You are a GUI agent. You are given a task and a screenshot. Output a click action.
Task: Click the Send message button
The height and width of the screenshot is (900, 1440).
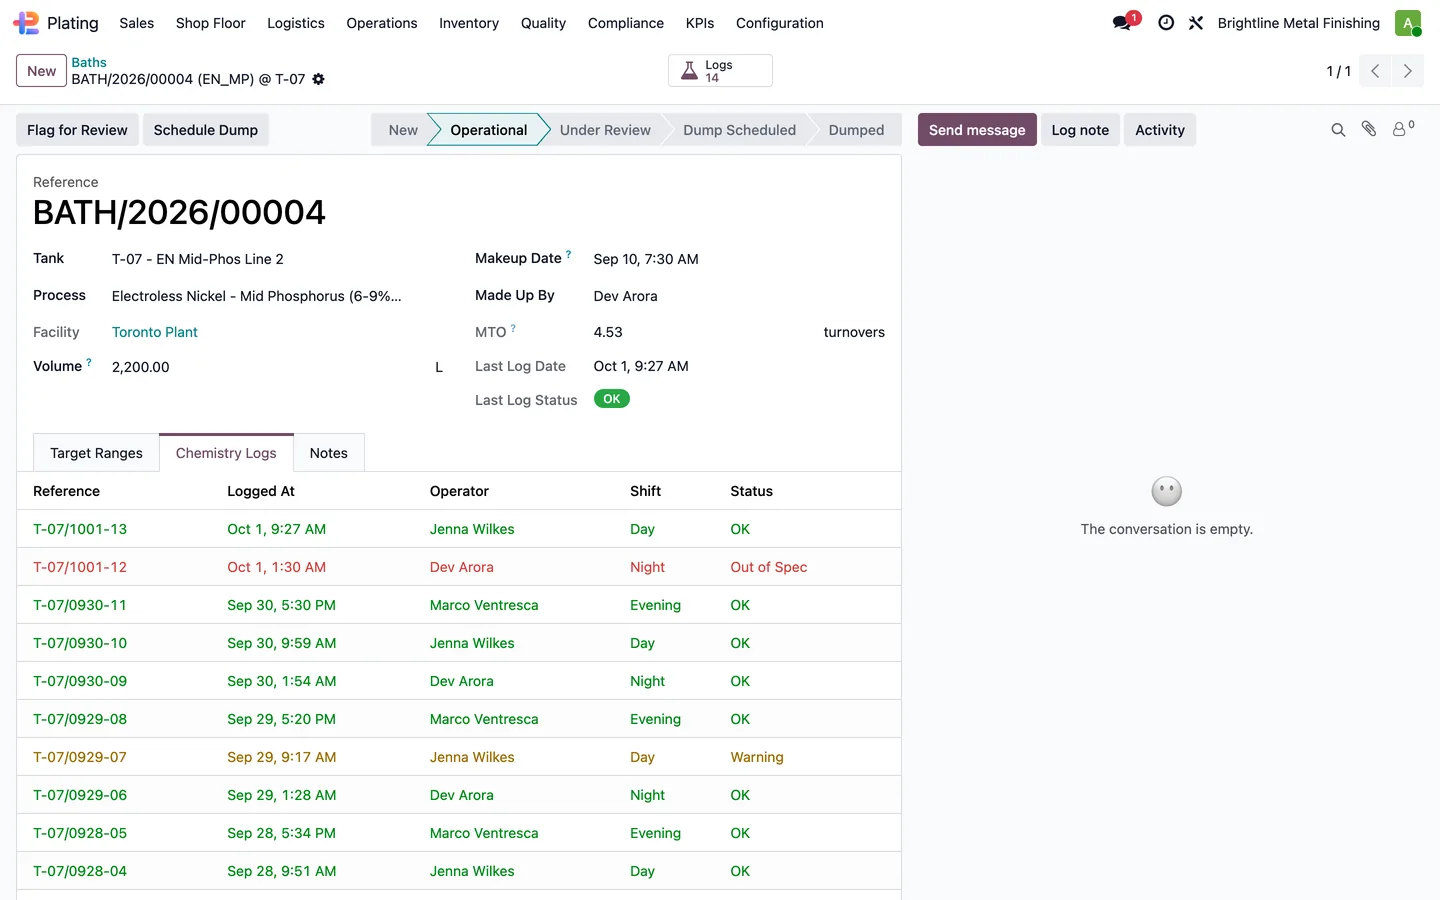[x=977, y=130]
